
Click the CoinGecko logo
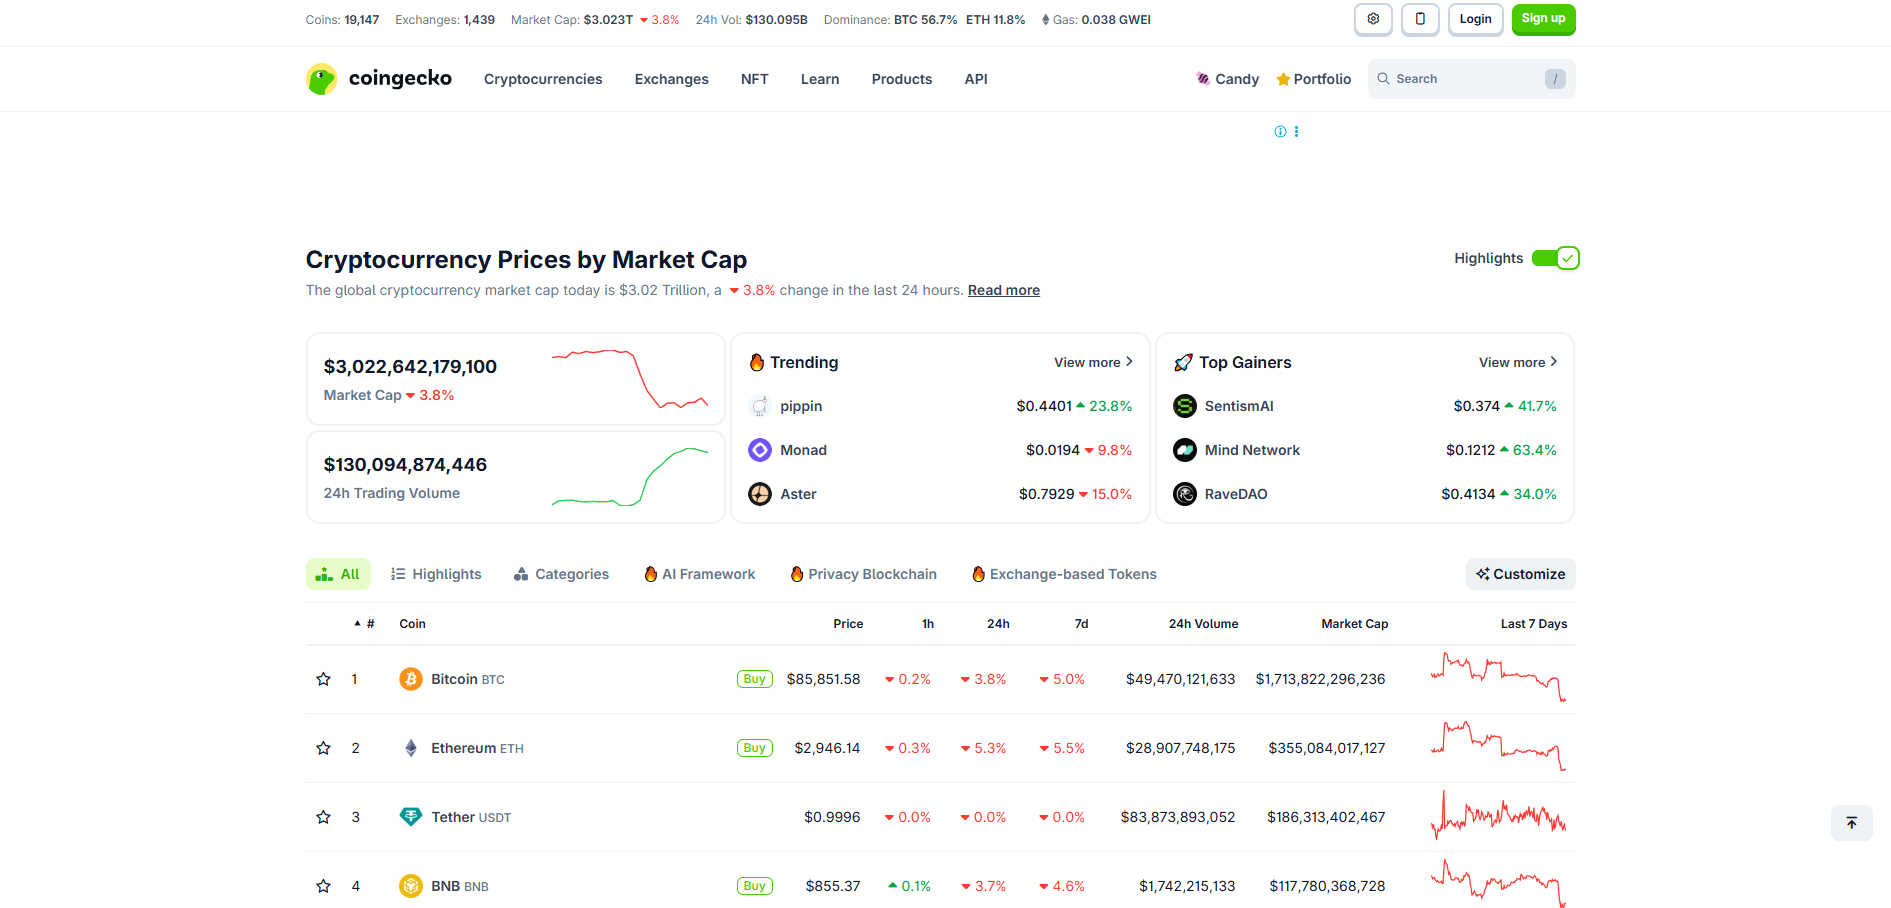point(379,79)
